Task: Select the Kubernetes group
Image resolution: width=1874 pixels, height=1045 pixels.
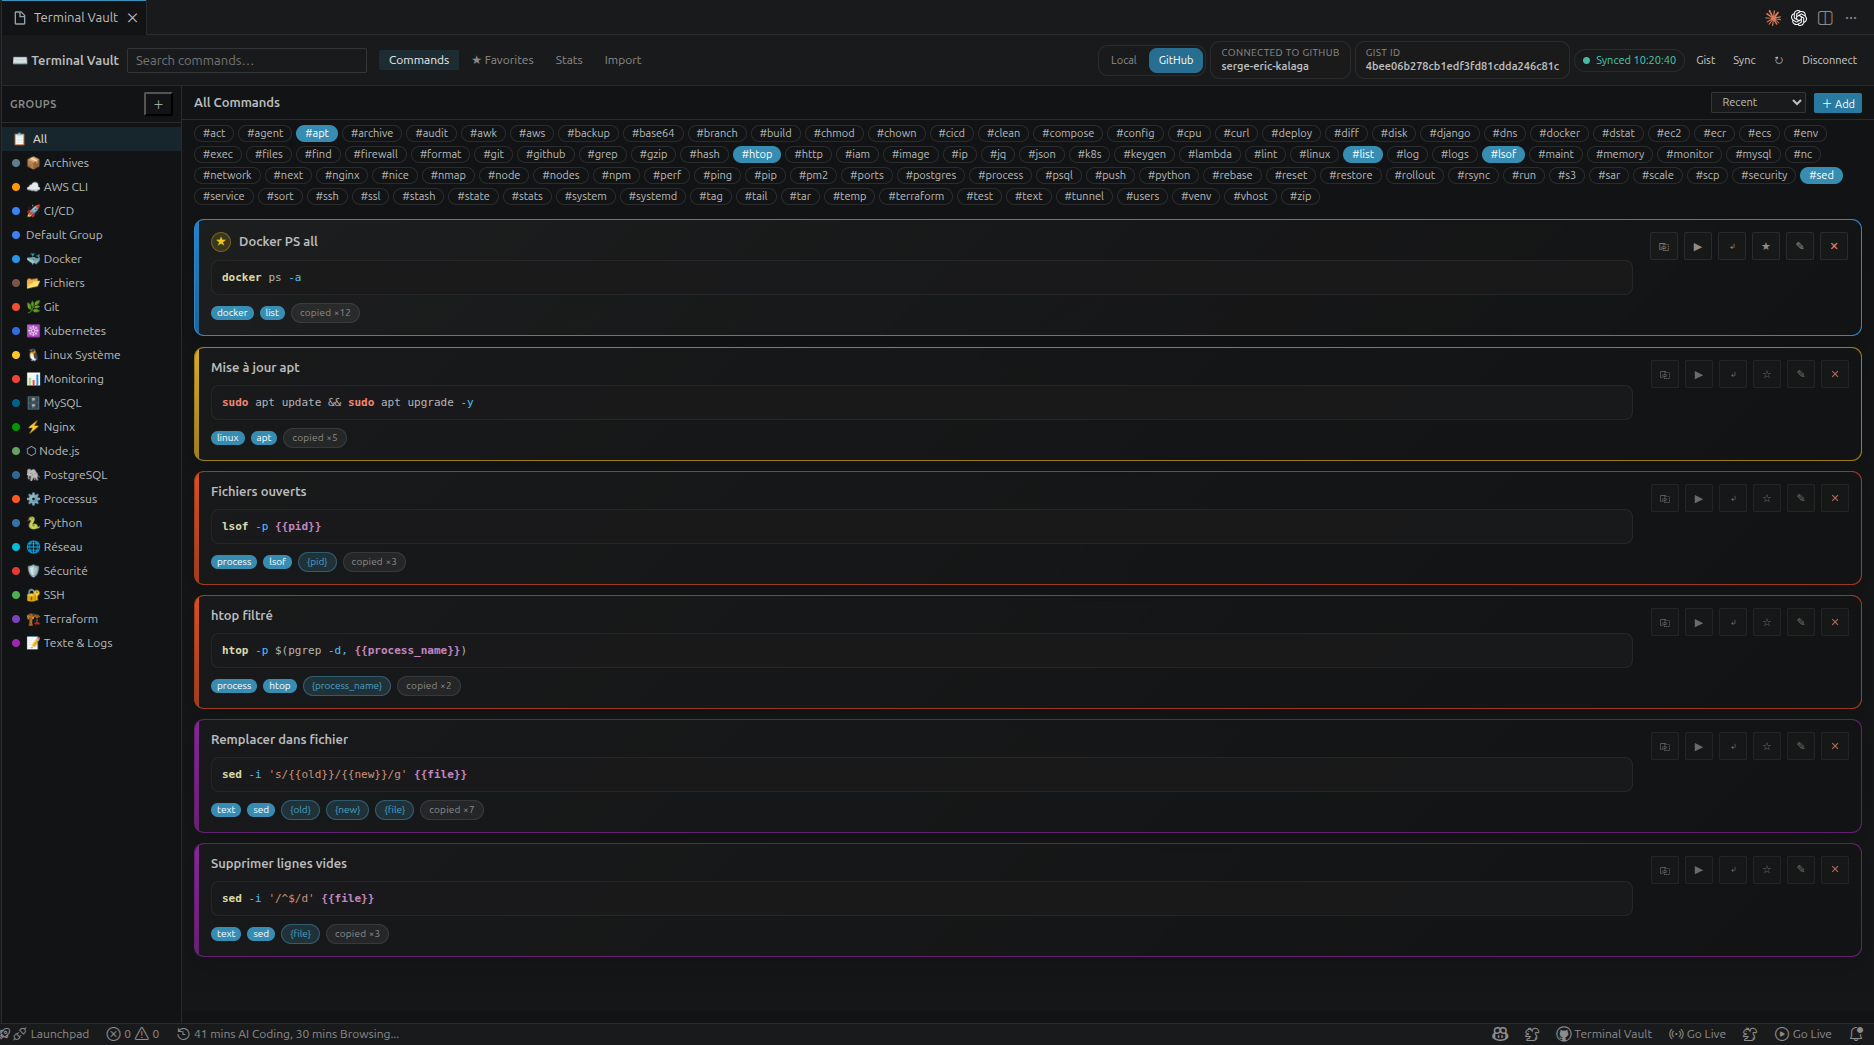Action: tap(91, 331)
